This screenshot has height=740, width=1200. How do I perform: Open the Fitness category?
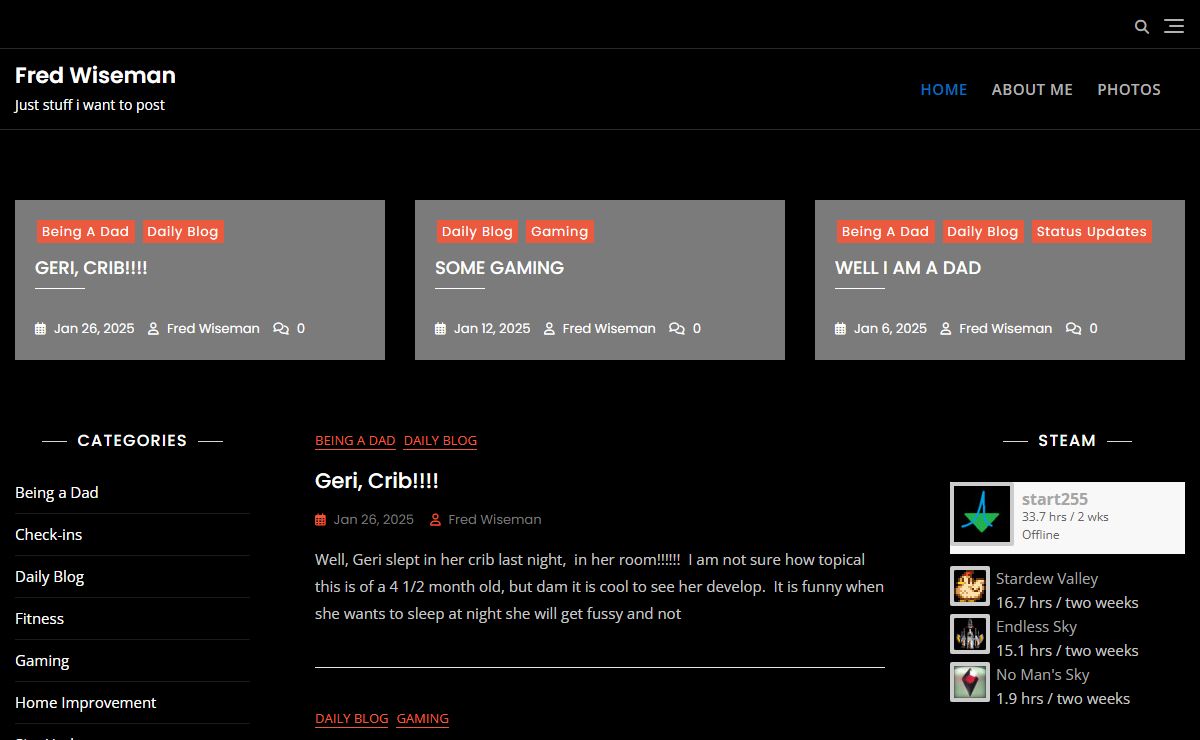click(x=39, y=618)
